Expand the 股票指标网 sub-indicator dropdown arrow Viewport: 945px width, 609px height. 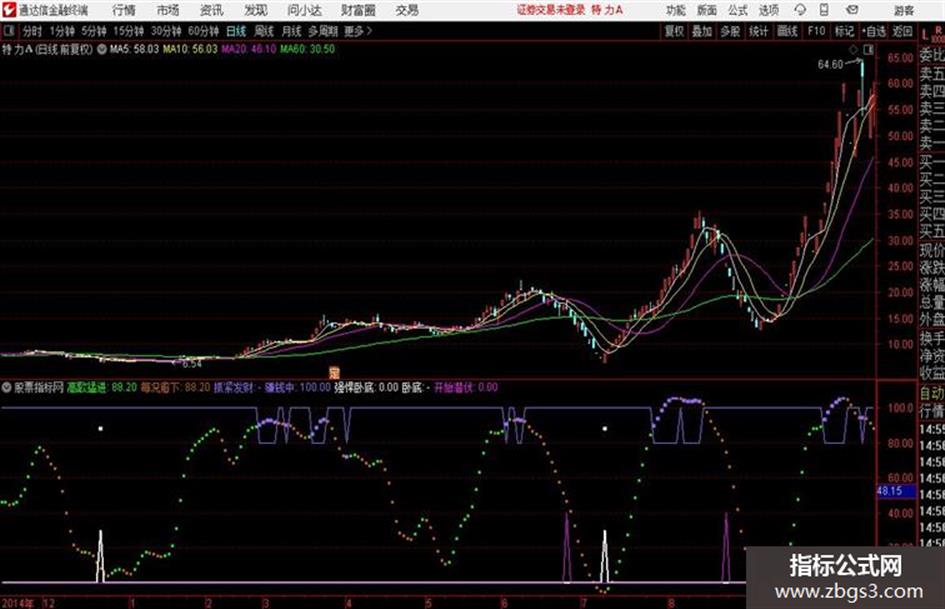(x=7, y=387)
